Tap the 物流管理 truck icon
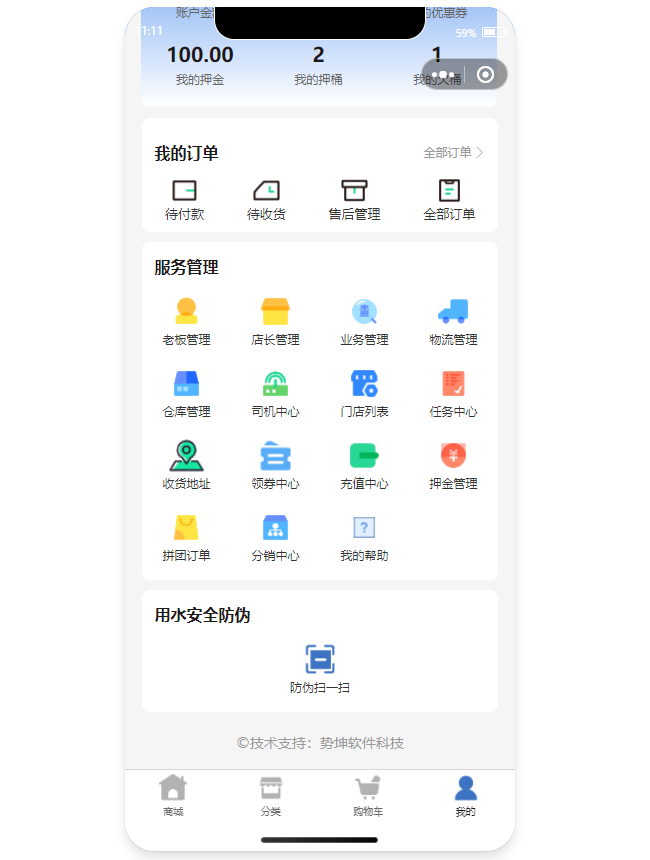Viewport: 650px width, 860px height. coord(453,311)
